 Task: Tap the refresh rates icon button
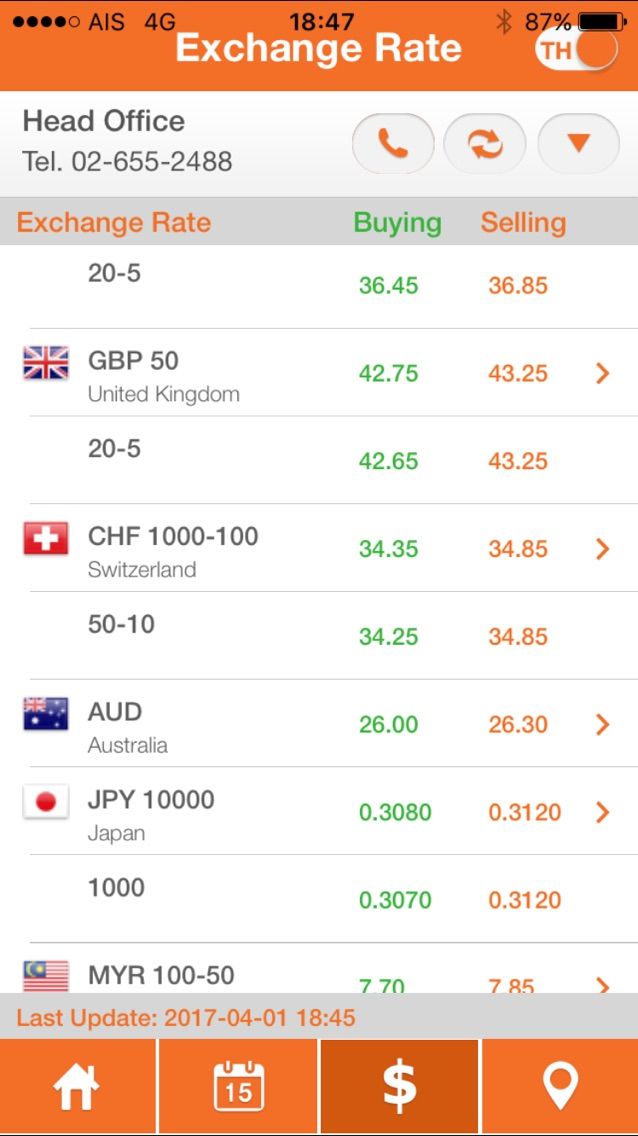(485, 144)
